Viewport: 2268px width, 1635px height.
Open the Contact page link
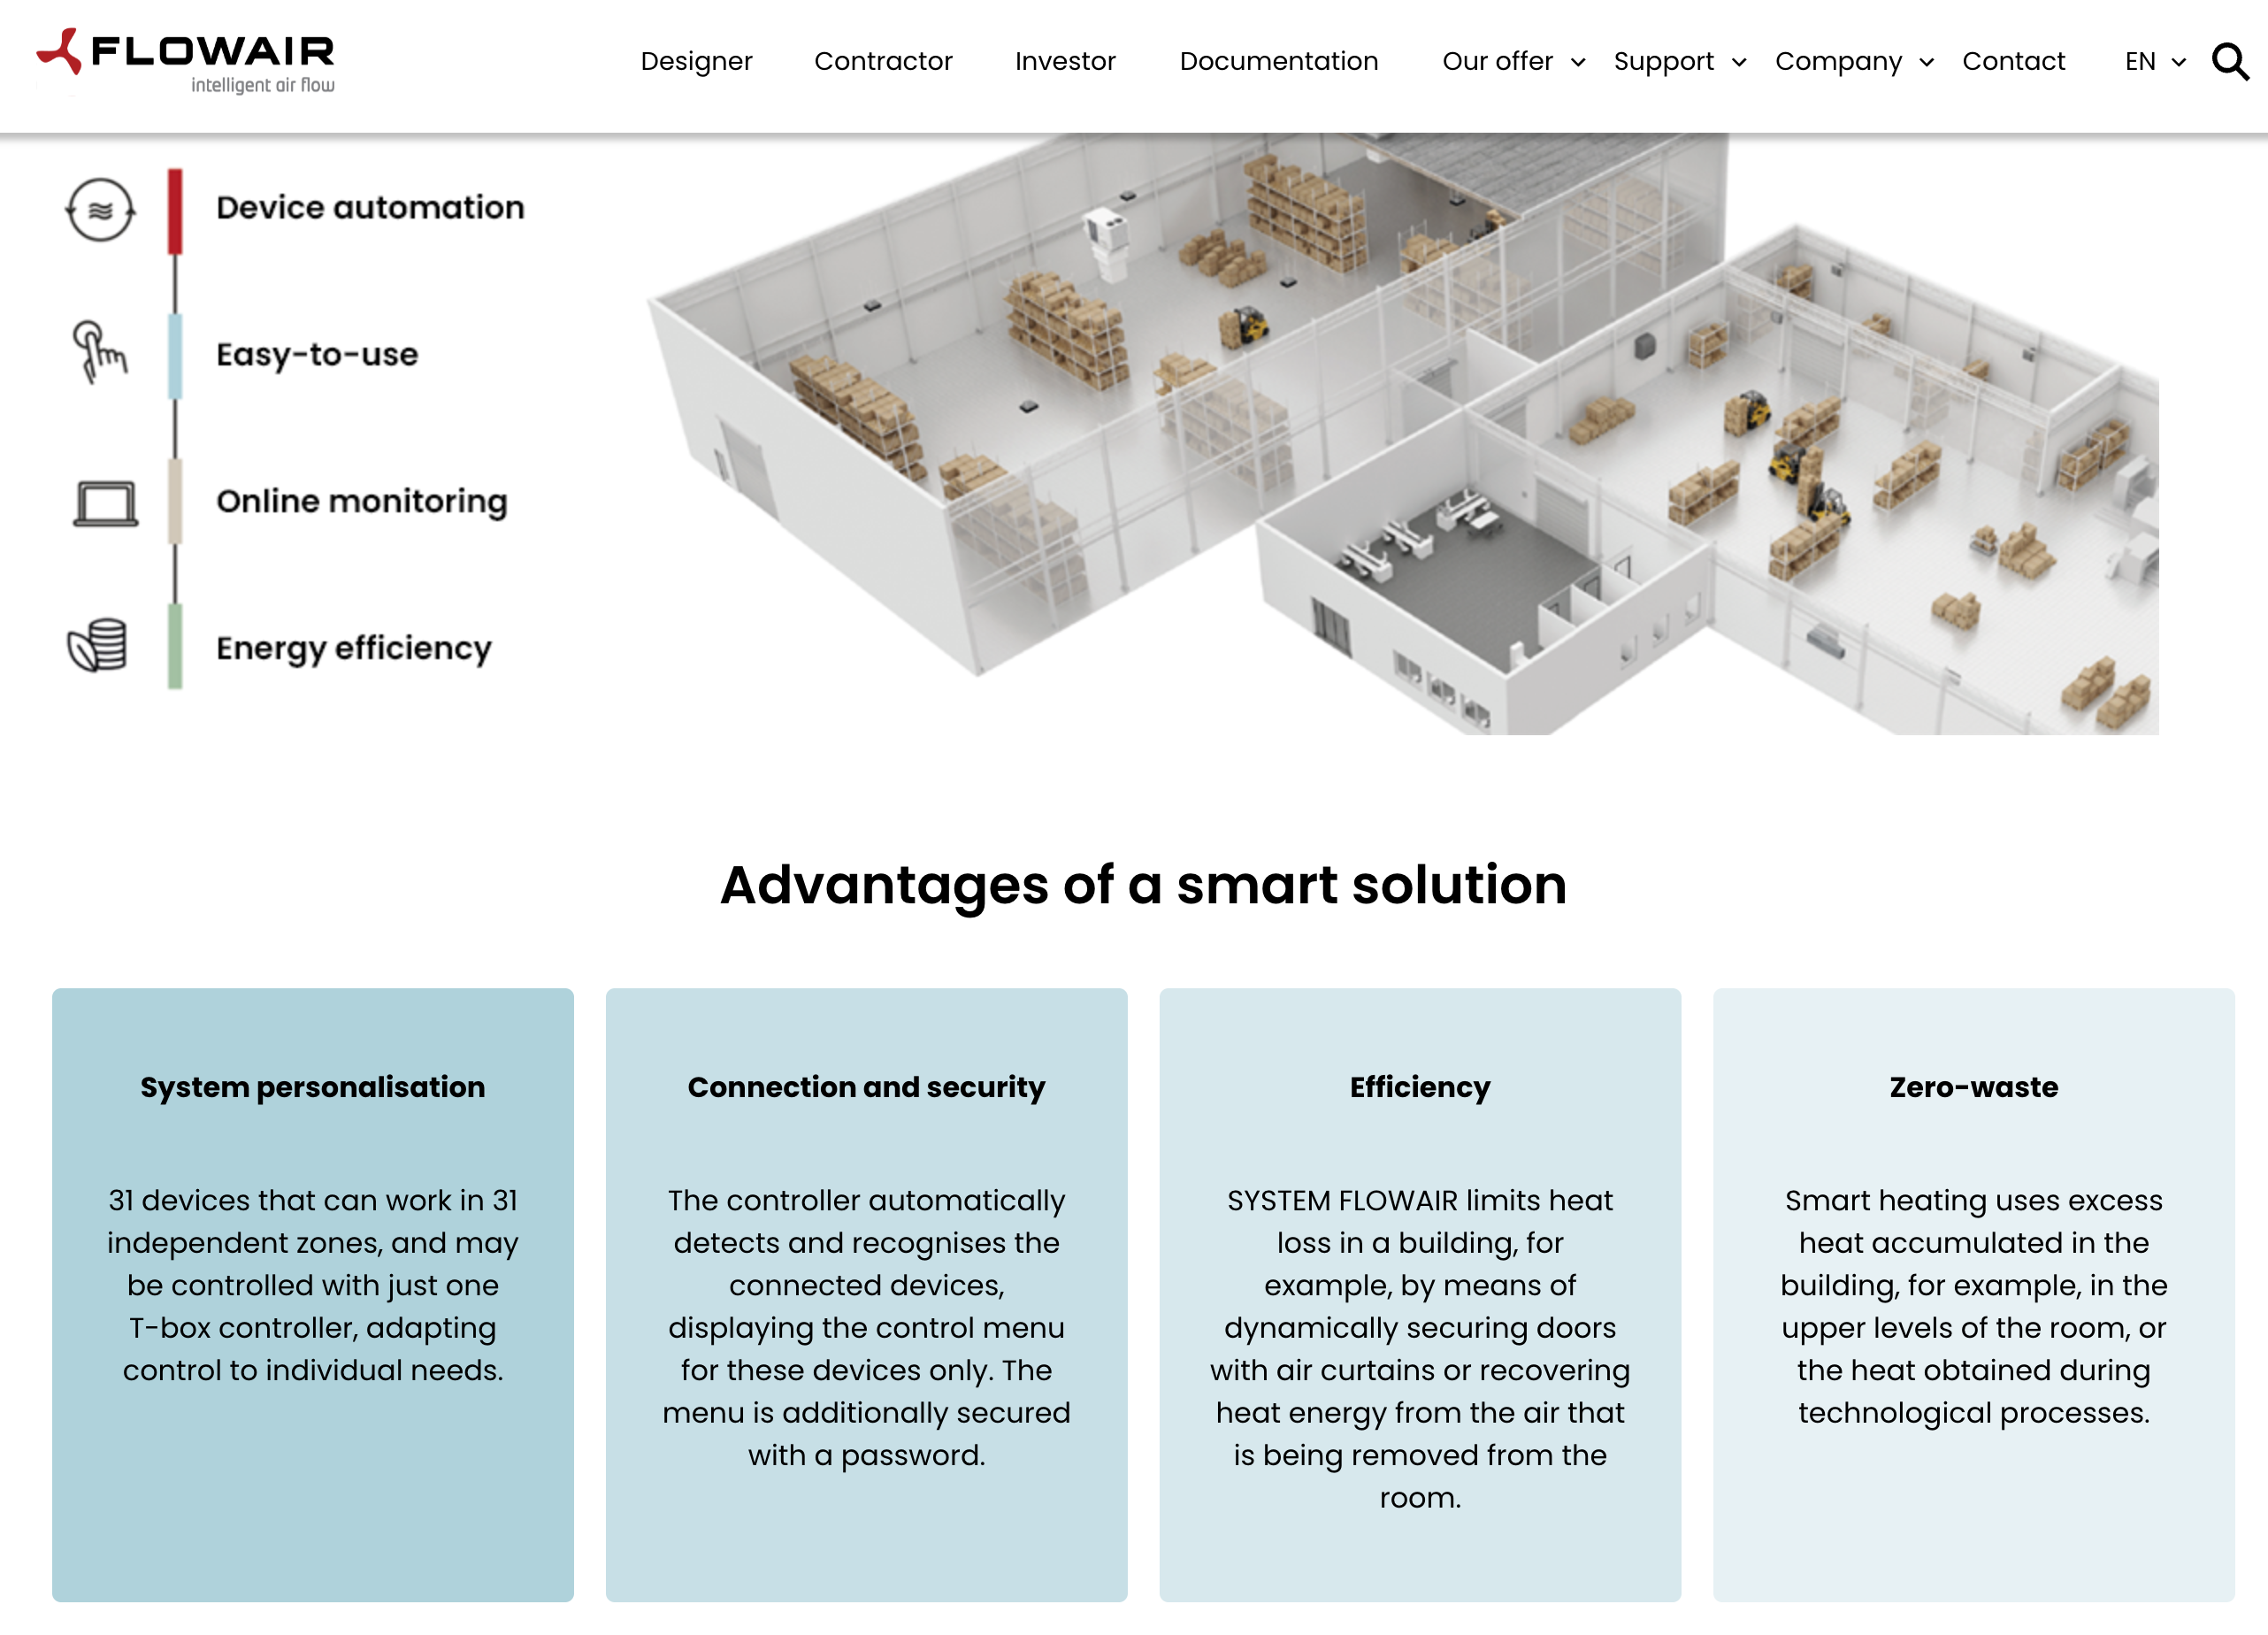(2014, 62)
